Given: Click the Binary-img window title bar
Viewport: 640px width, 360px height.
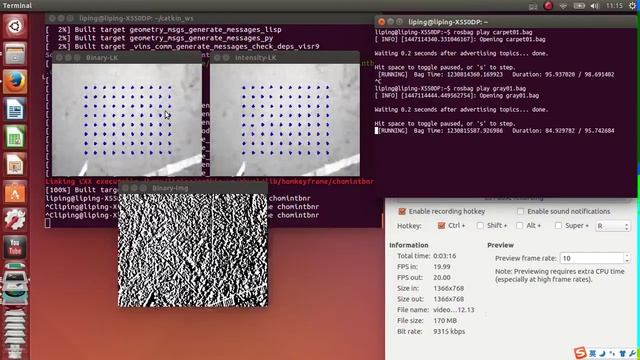Looking at the screenshot, I should (193, 188).
